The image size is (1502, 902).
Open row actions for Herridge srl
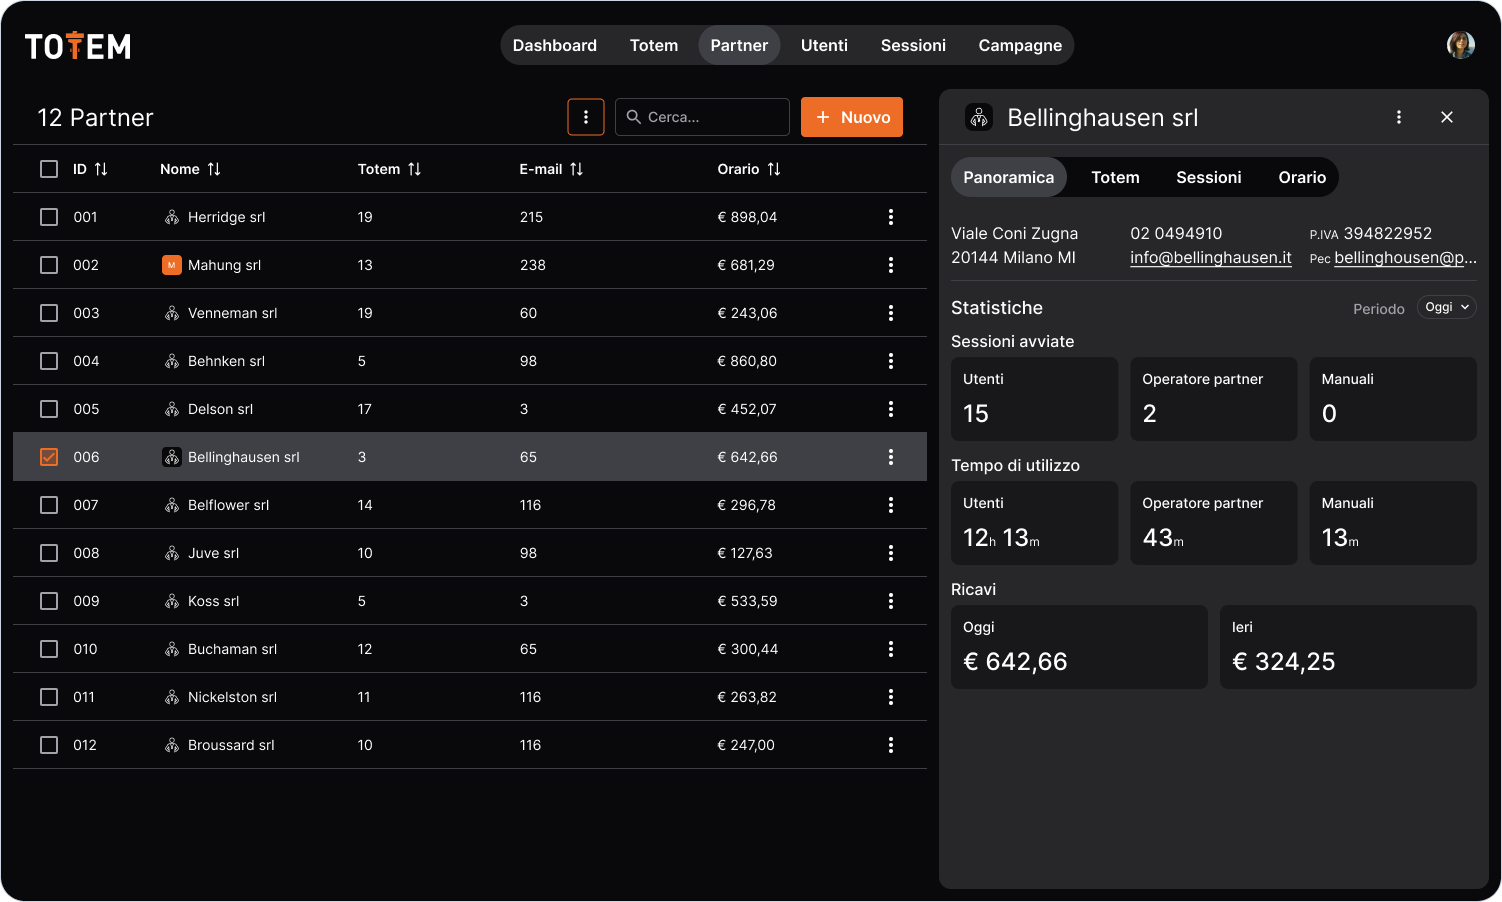pos(891,217)
